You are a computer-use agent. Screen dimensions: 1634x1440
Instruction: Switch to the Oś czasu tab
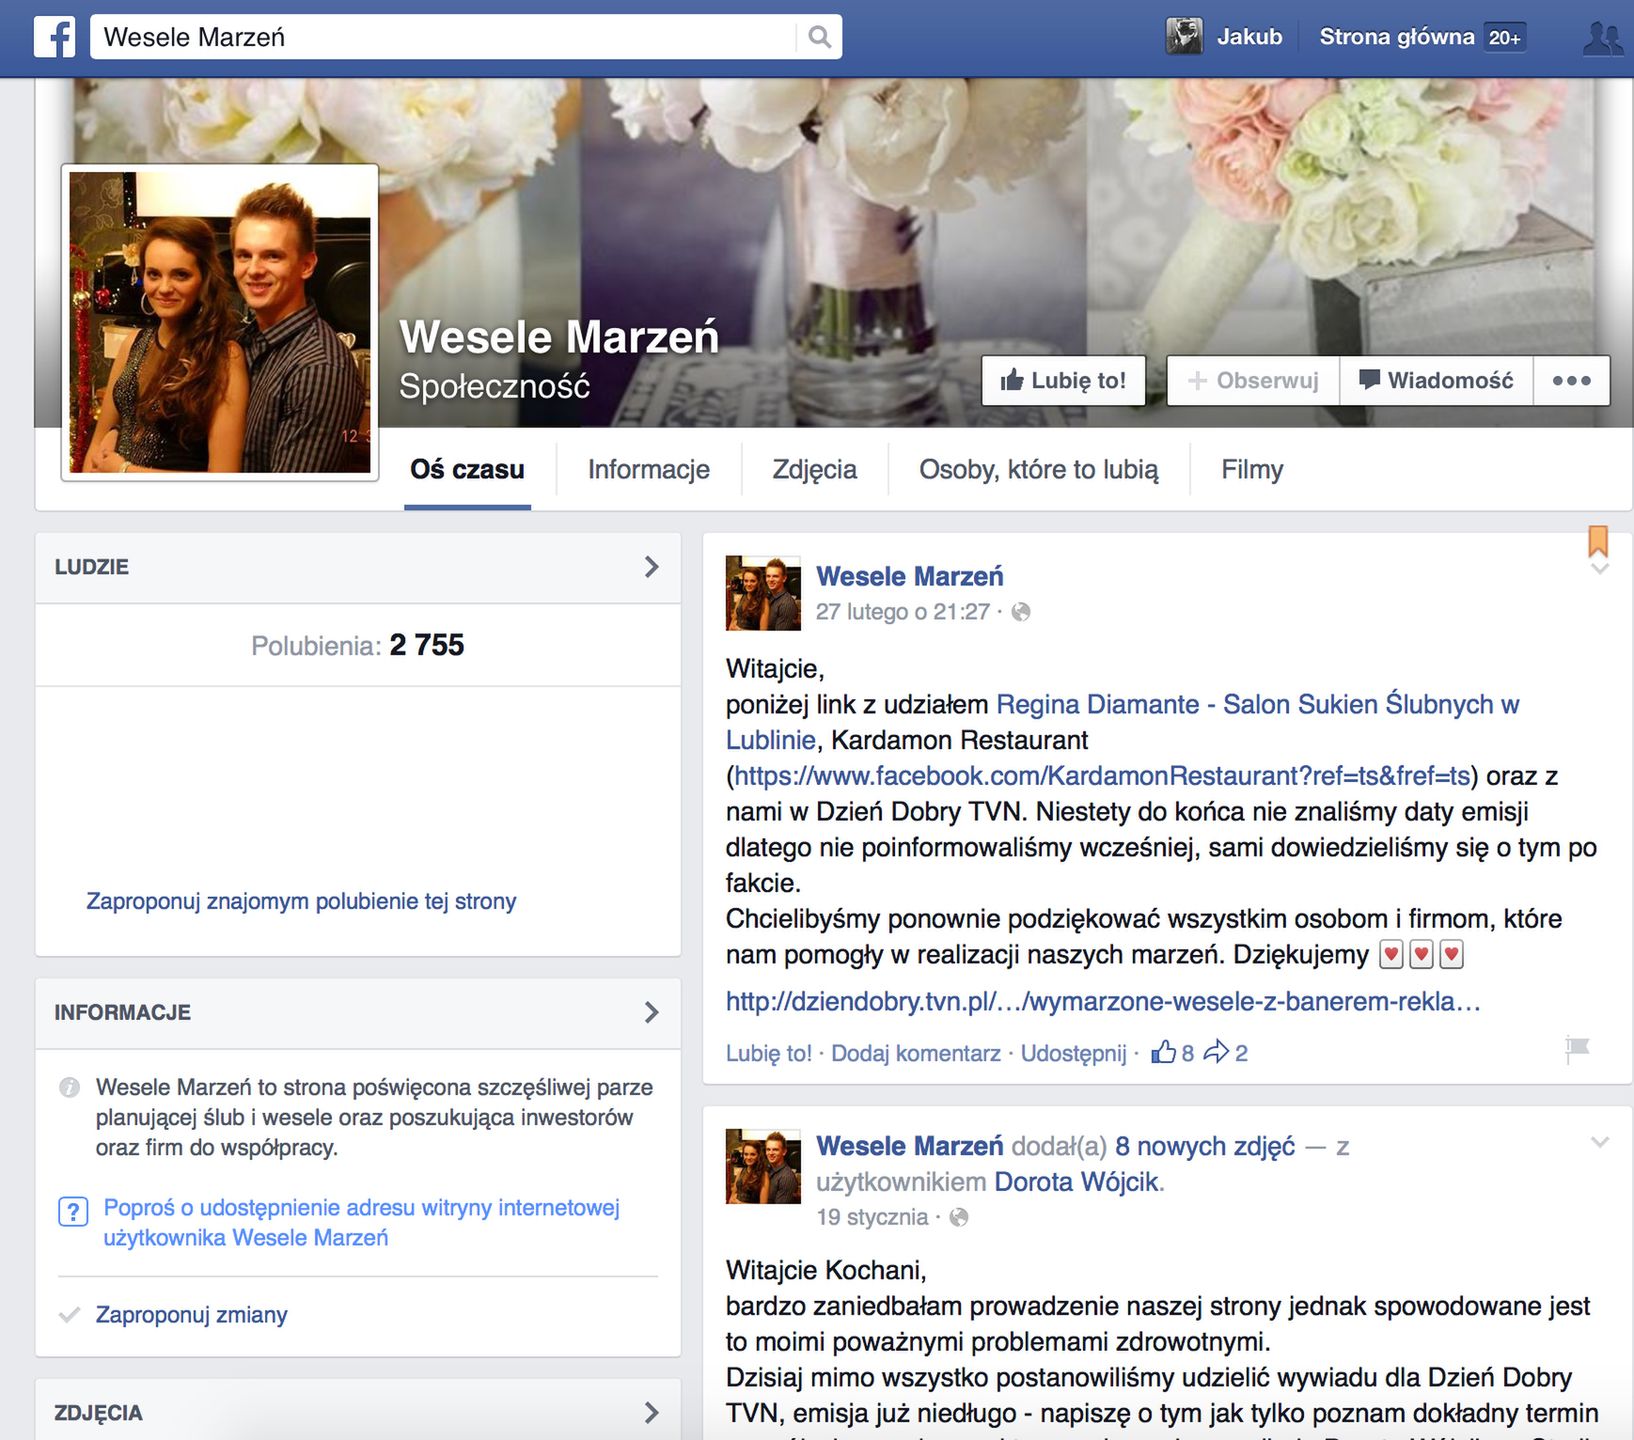pos(467,470)
